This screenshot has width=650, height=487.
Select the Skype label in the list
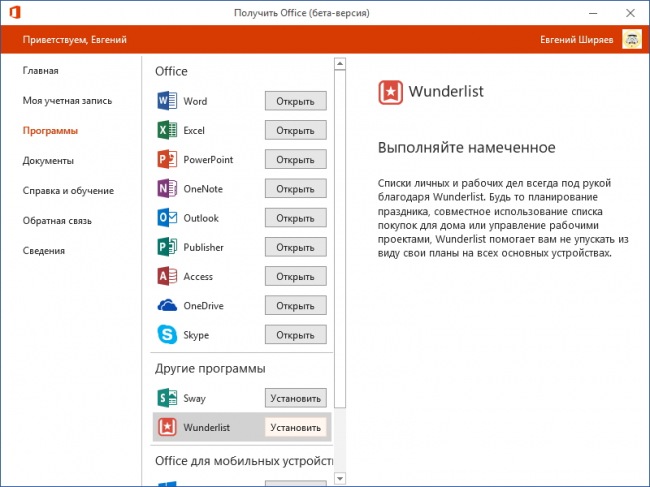196,335
